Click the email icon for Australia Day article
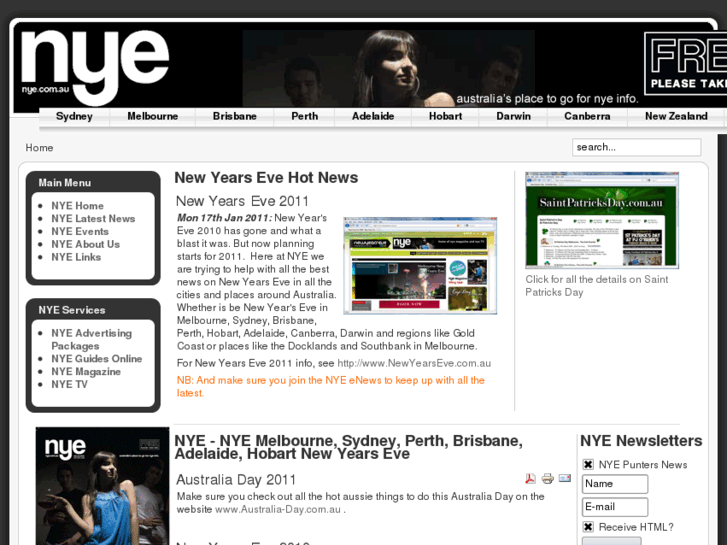Image resolution: width=727 pixels, height=545 pixels. point(565,478)
